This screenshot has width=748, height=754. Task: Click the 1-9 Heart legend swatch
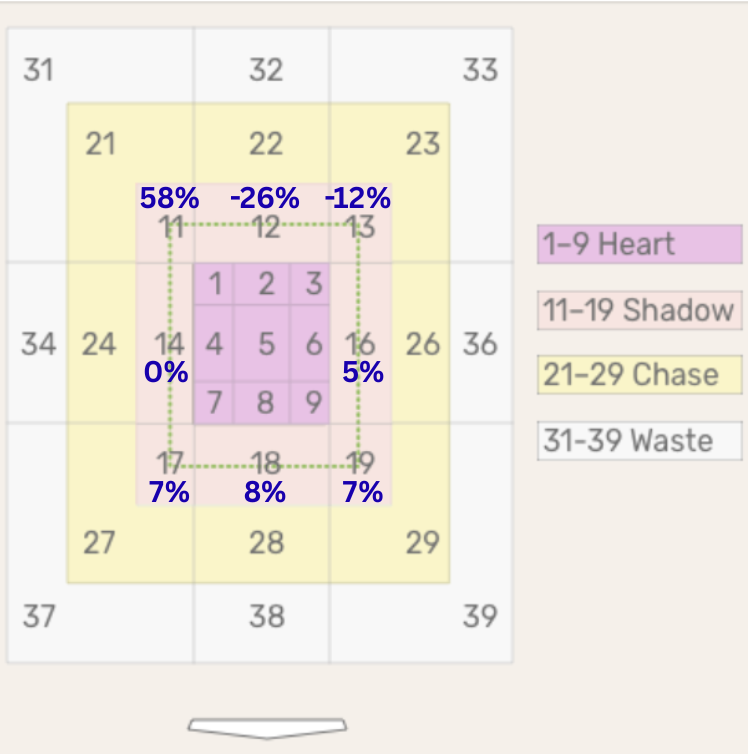[640, 244]
